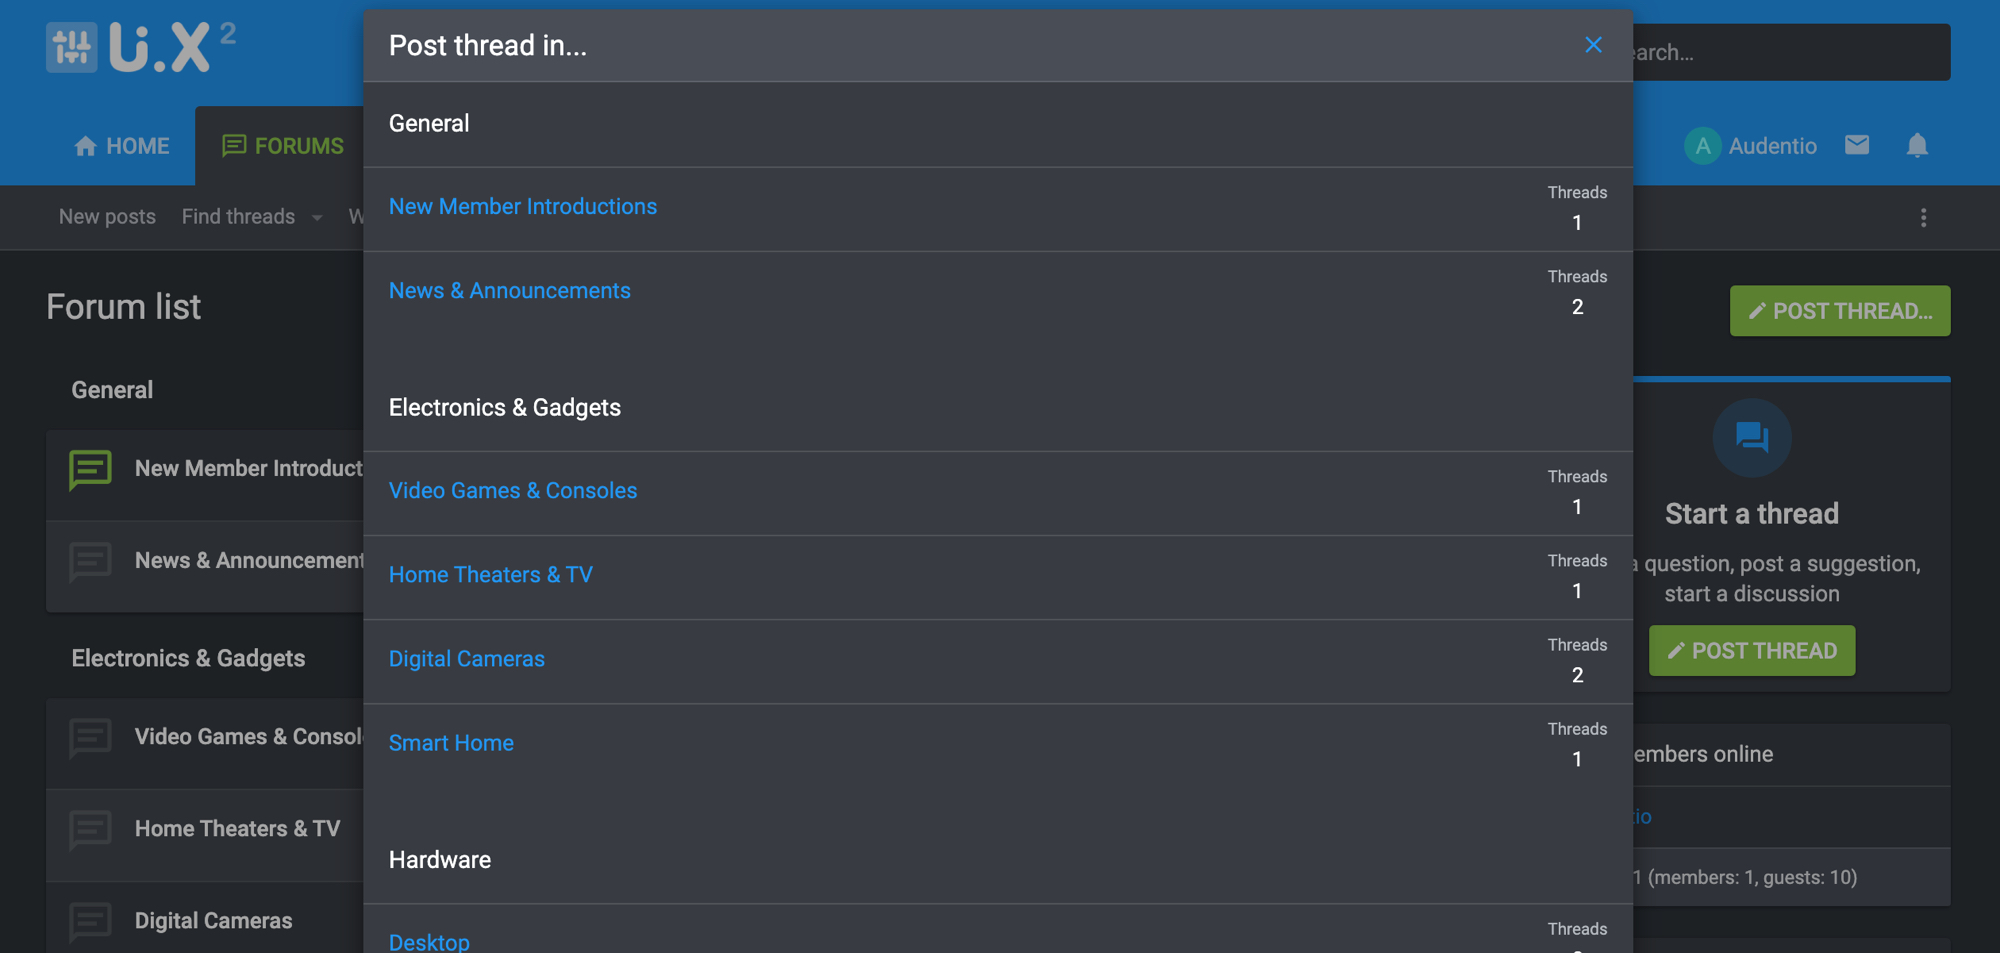Select Smart Home forum in dialog
The height and width of the screenshot is (953, 2000).
(x=451, y=743)
